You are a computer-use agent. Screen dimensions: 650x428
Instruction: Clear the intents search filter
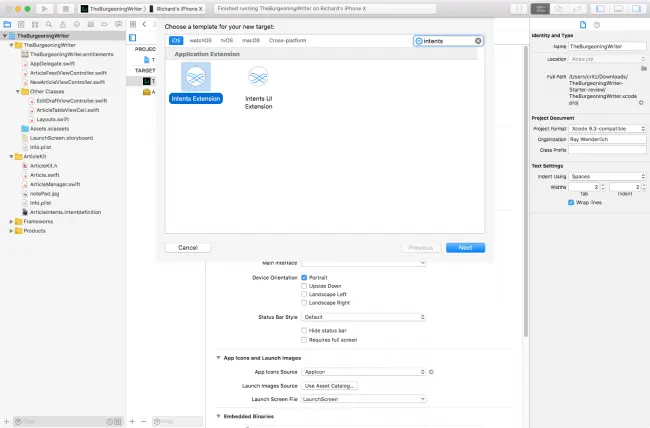point(478,41)
